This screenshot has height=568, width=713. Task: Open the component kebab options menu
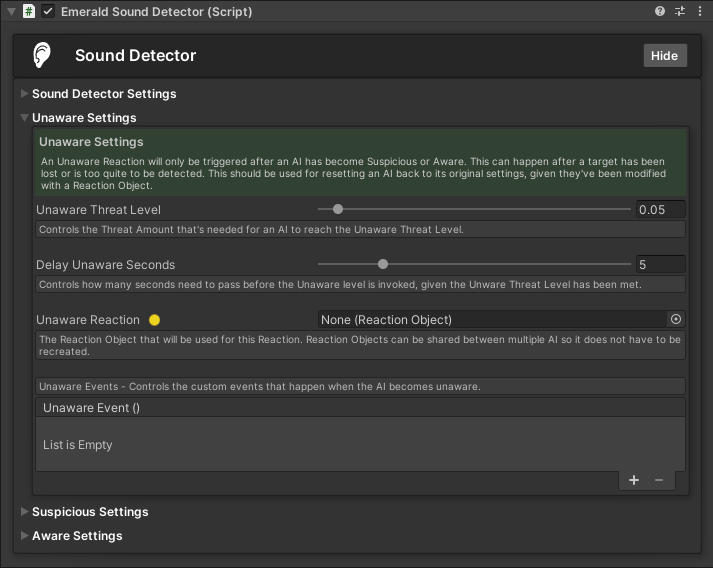[700, 12]
